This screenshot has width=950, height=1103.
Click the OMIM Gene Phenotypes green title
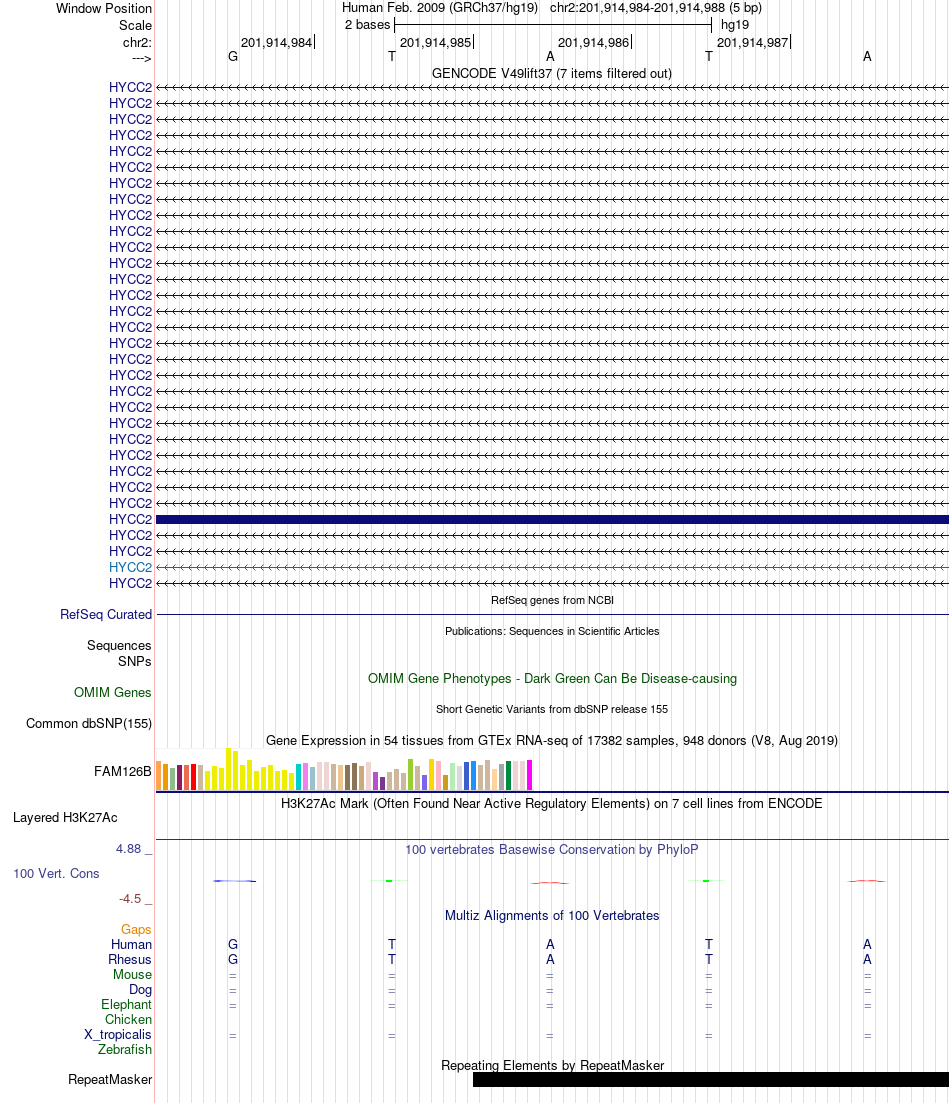(552, 678)
